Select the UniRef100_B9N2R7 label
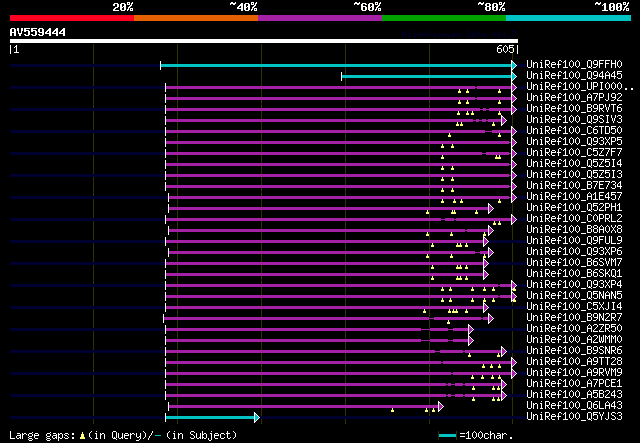This screenshot has width=640, height=443. pyautogui.click(x=574, y=318)
